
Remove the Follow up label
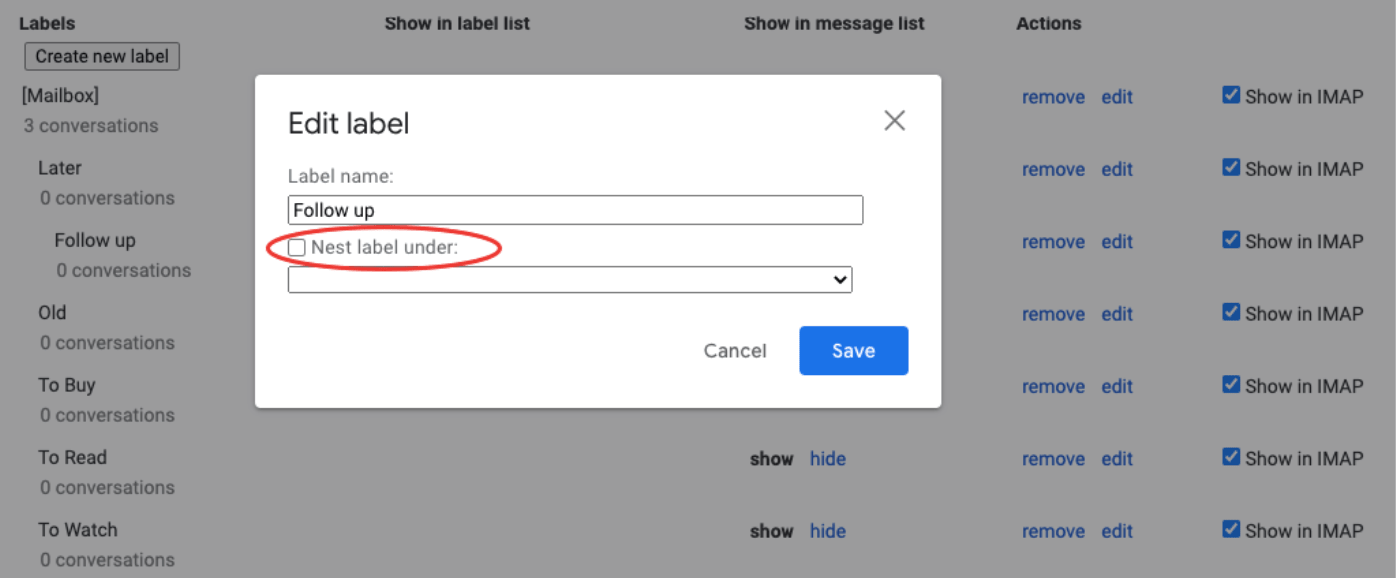(x=1053, y=241)
